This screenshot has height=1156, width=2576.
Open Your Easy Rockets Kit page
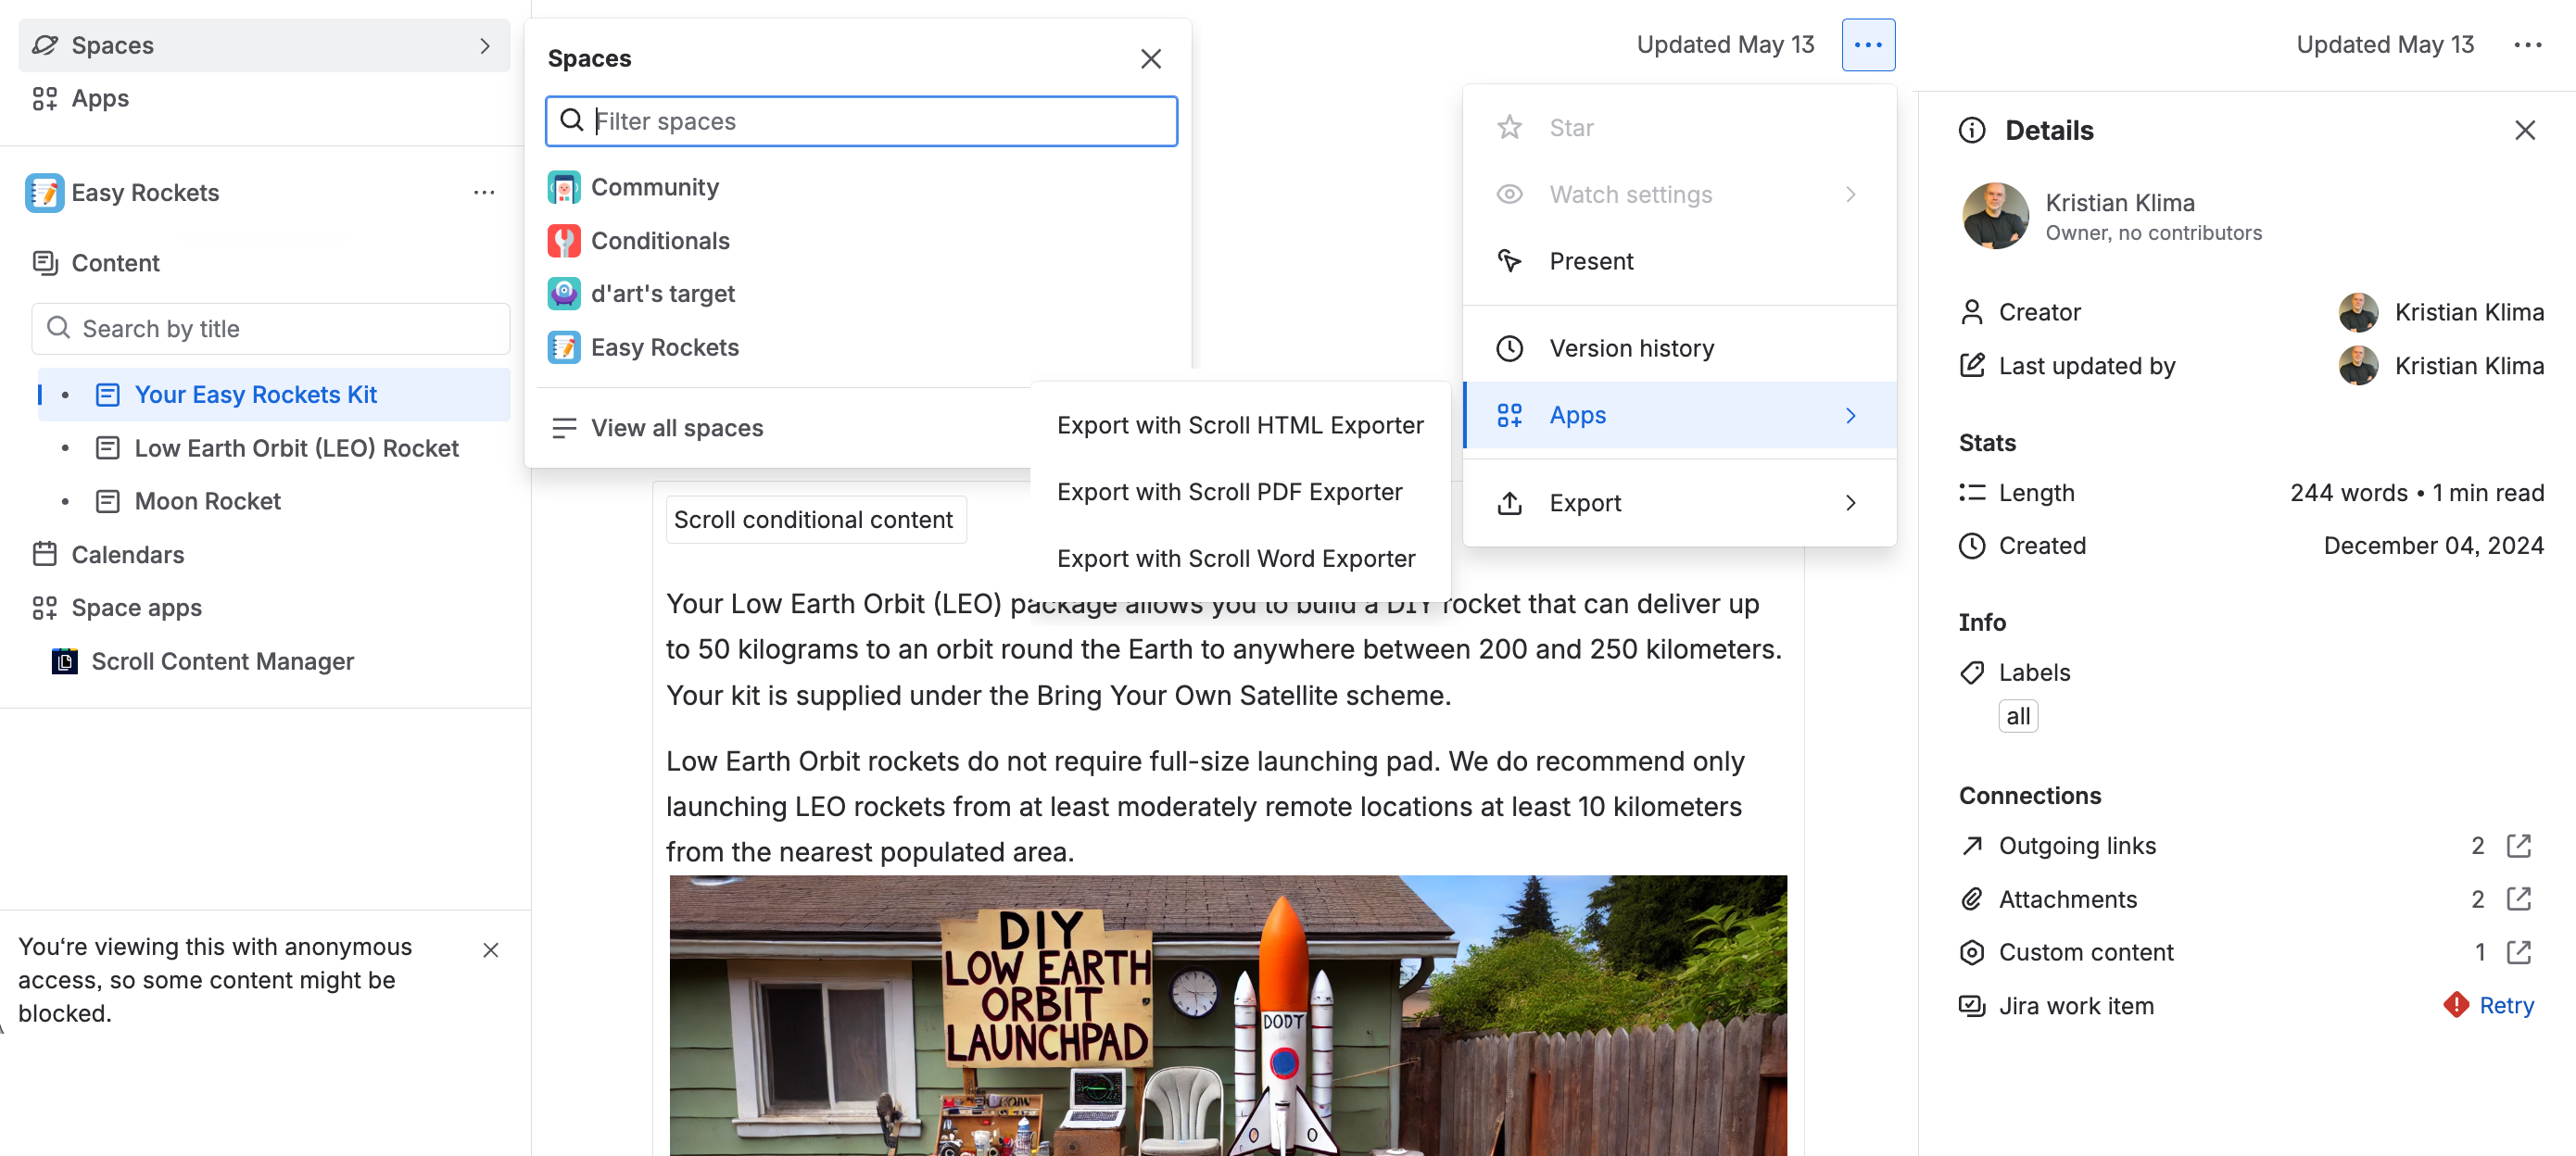point(274,395)
